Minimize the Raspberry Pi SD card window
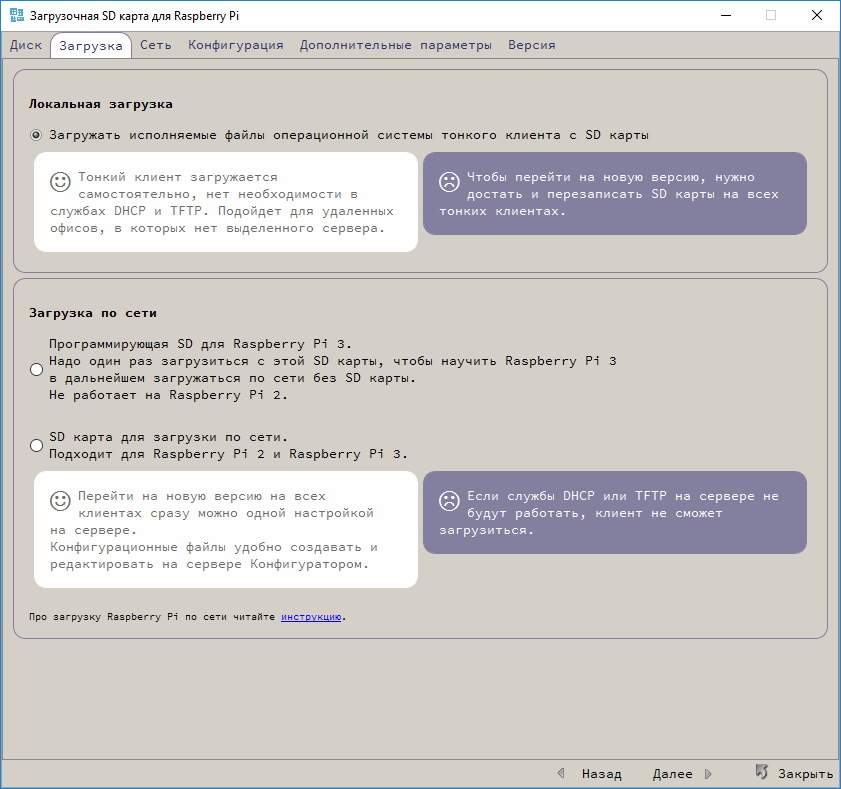 pyautogui.click(x=725, y=16)
